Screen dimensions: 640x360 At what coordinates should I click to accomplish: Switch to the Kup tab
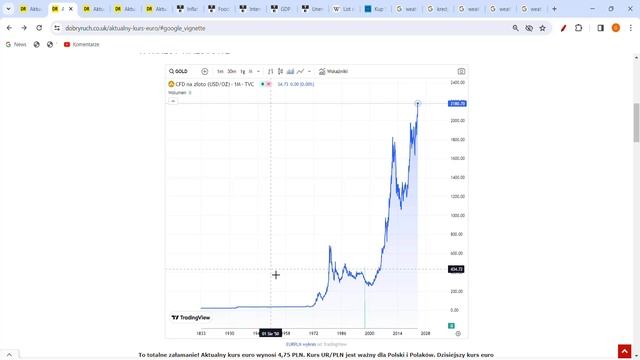tap(375, 9)
